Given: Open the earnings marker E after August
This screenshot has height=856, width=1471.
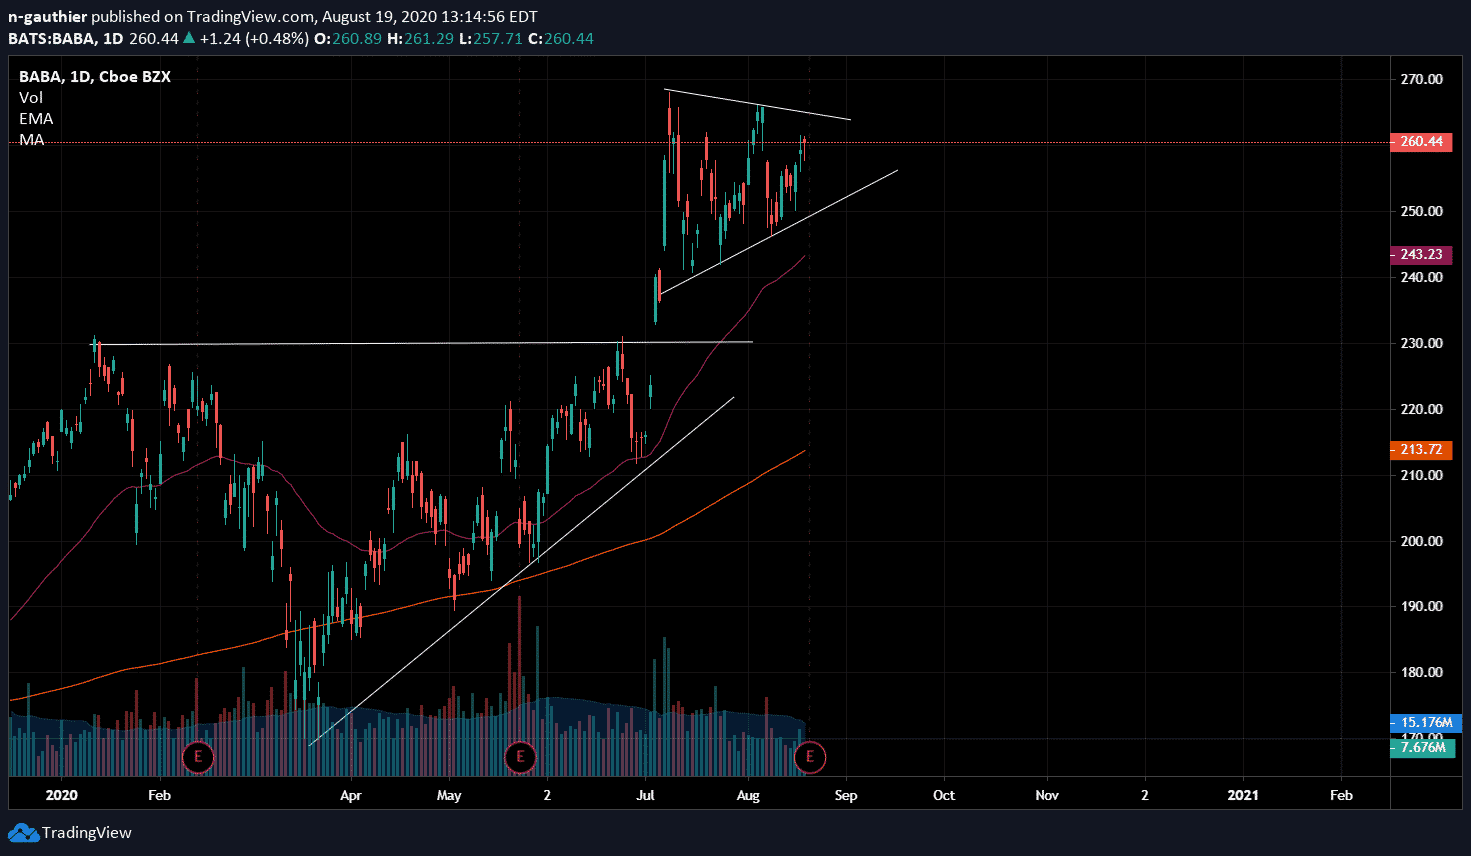Looking at the screenshot, I should pos(810,757).
